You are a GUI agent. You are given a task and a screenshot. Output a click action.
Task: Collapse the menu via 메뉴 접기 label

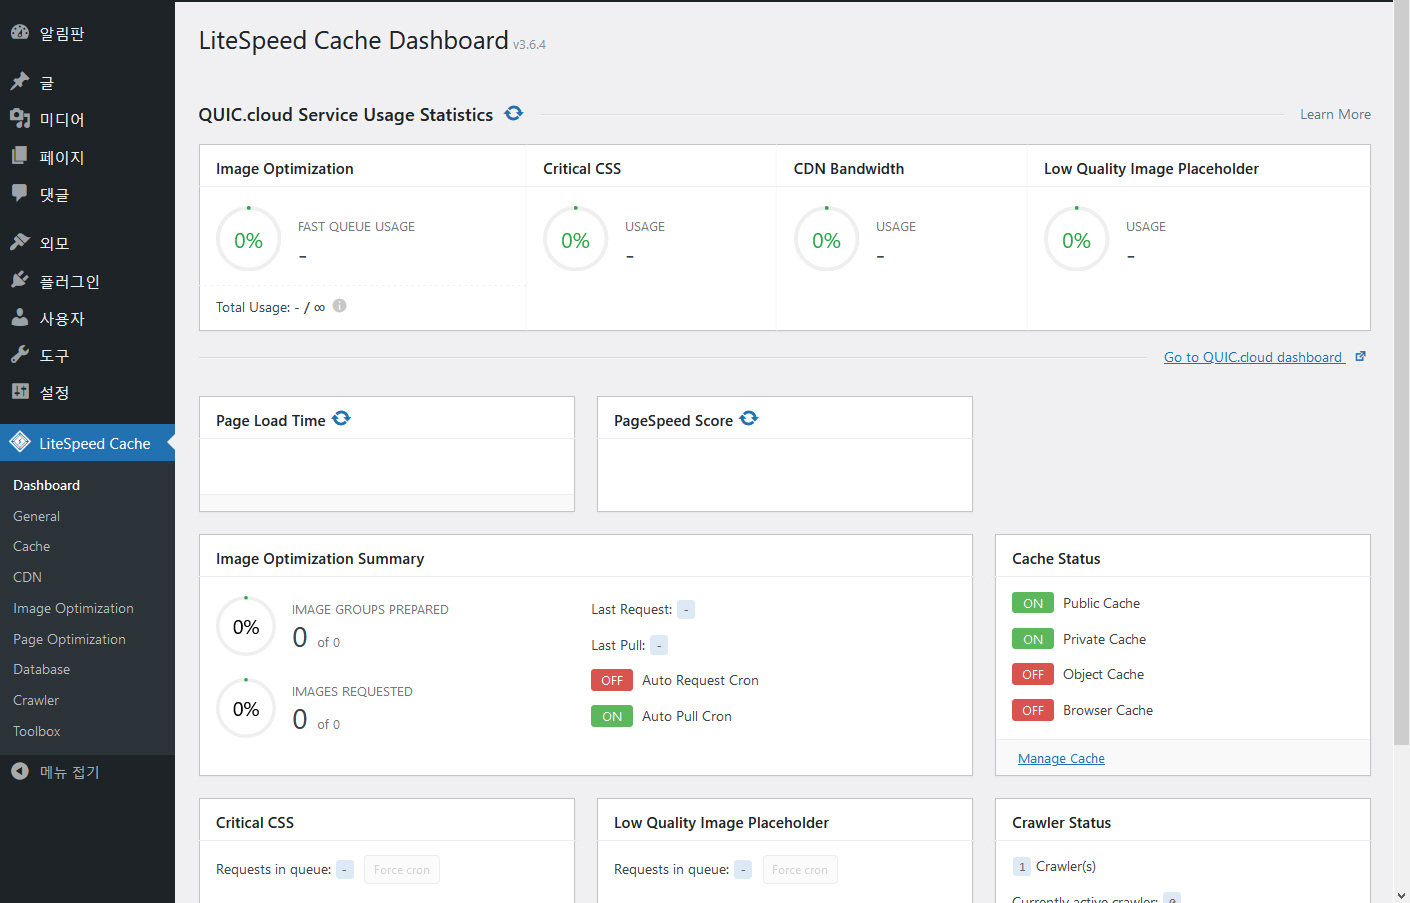(70, 772)
